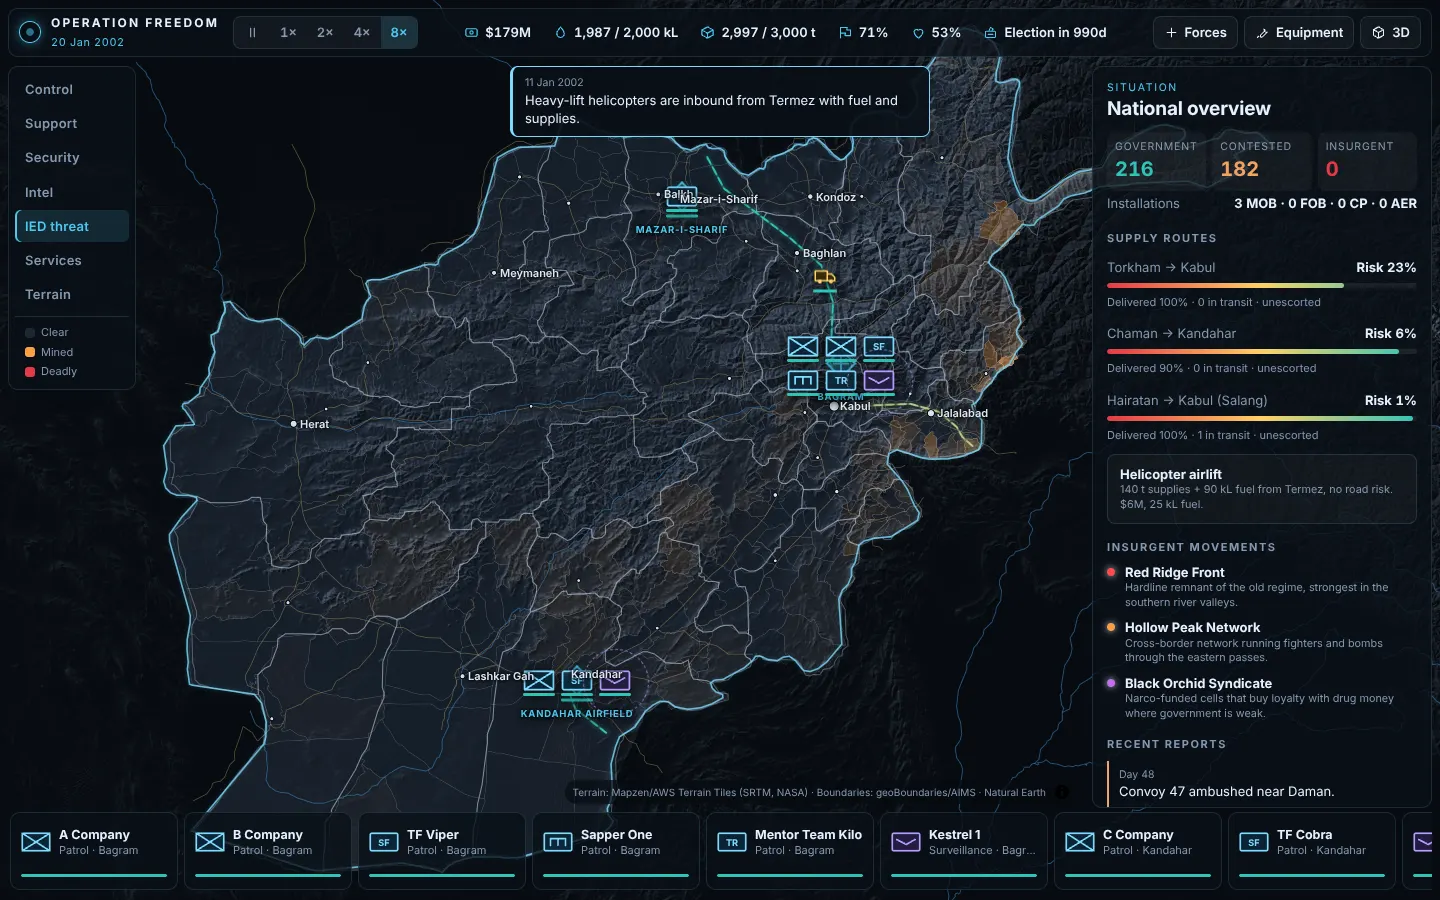Select the 8× speed option
This screenshot has height=900, width=1440.
point(399,32)
